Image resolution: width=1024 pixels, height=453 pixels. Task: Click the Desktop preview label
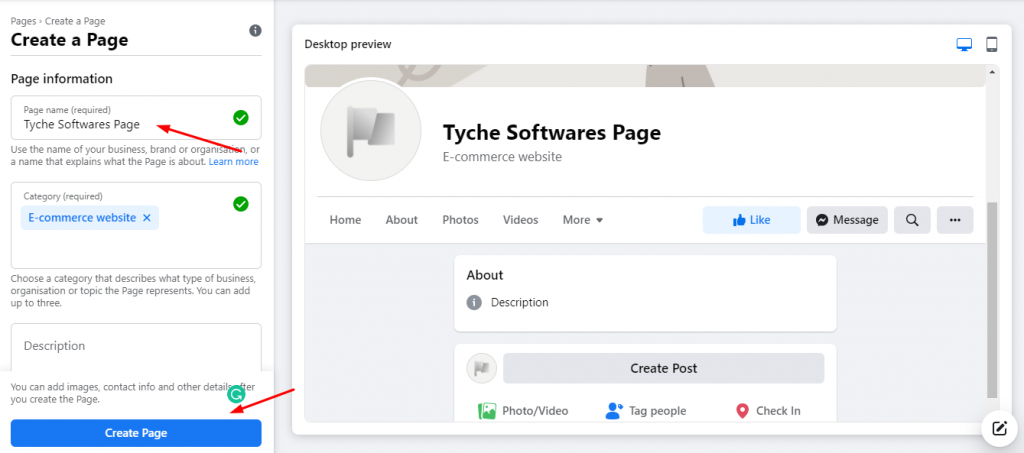click(x=348, y=44)
